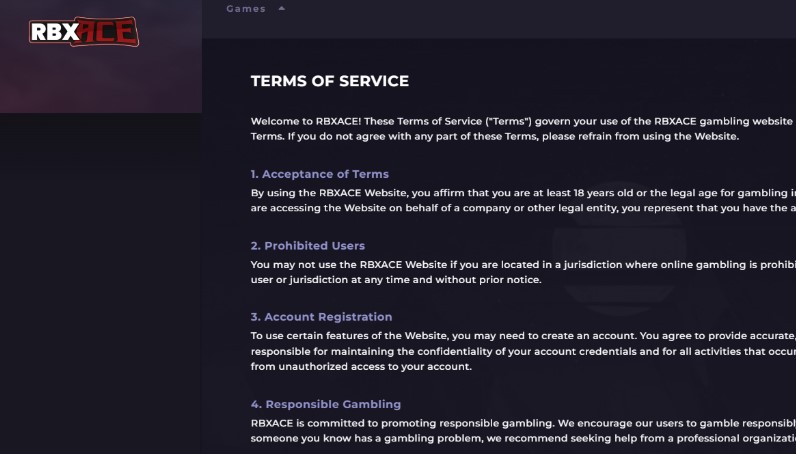Click the paragraph about prohibited jurisdictions
Image resolution: width=796 pixels, height=454 pixels.
(x=523, y=272)
